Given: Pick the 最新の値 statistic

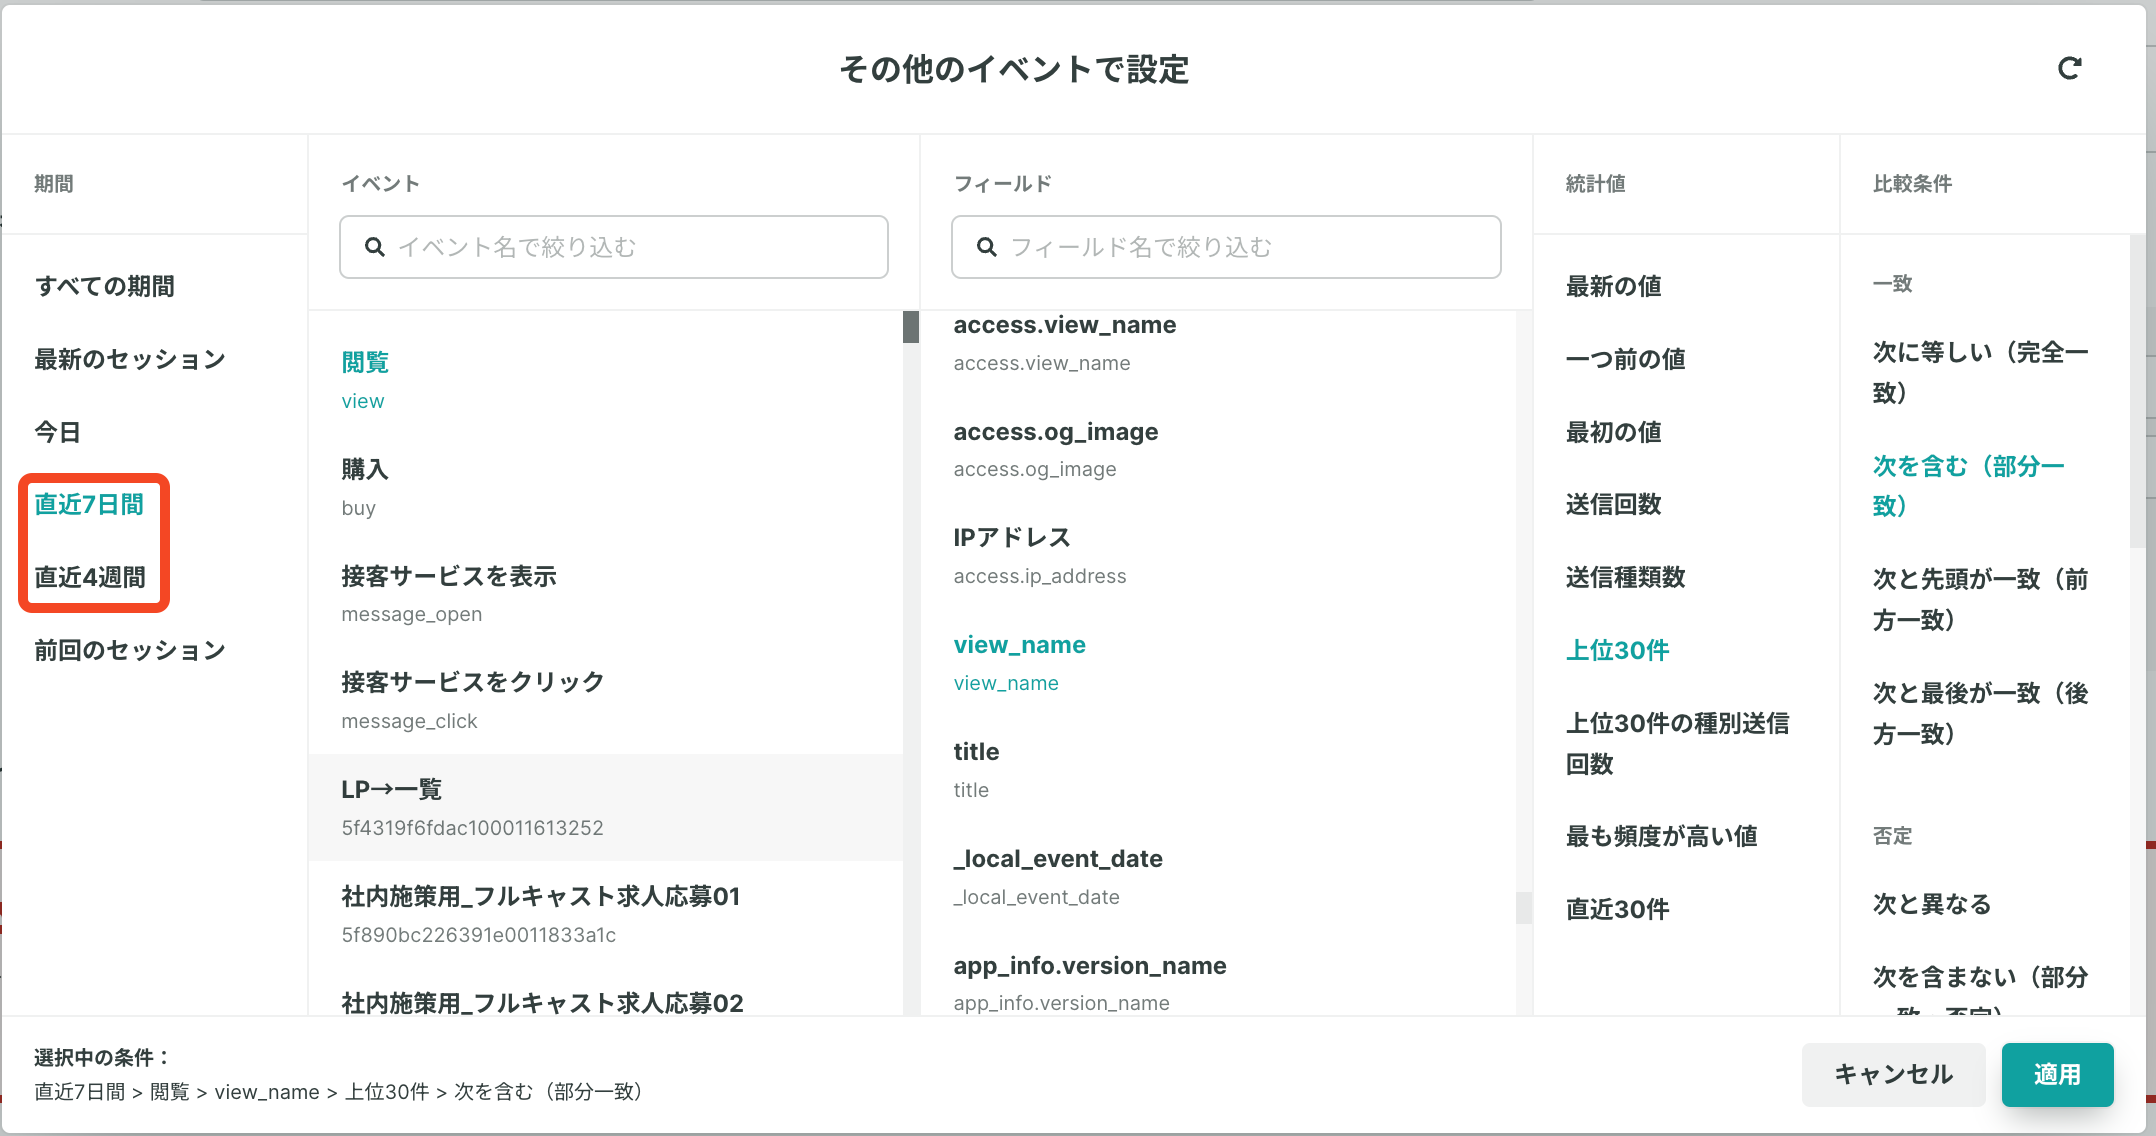Looking at the screenshot, I should (1614, 286).
